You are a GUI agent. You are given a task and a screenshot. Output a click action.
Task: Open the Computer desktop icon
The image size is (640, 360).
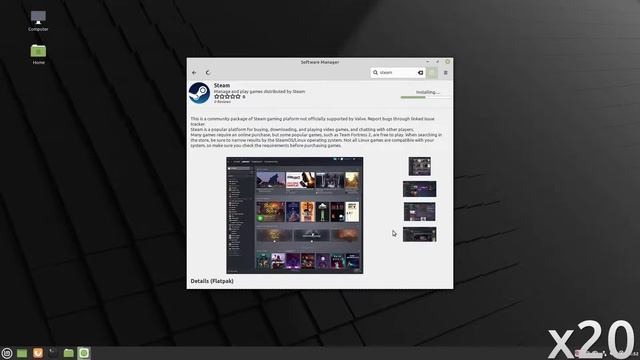[x=38, y=20]
